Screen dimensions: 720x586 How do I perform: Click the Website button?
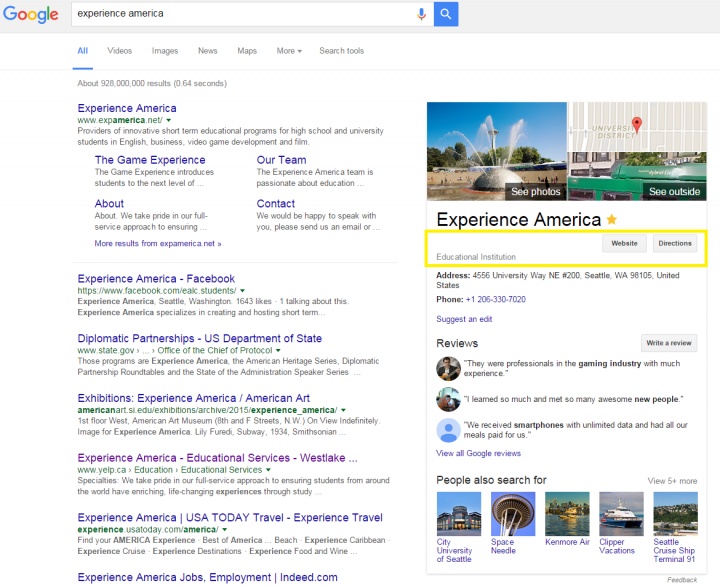[624, 243]
